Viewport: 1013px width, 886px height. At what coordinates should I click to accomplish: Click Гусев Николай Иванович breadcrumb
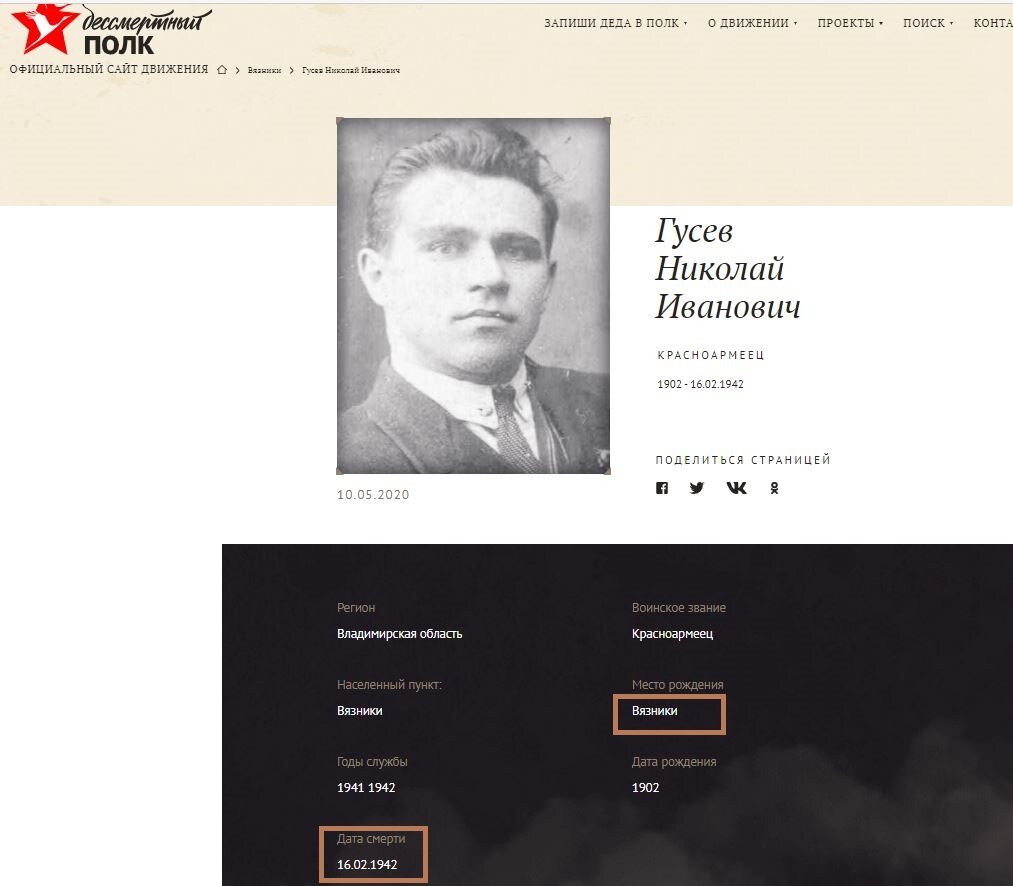coord(351,70)
